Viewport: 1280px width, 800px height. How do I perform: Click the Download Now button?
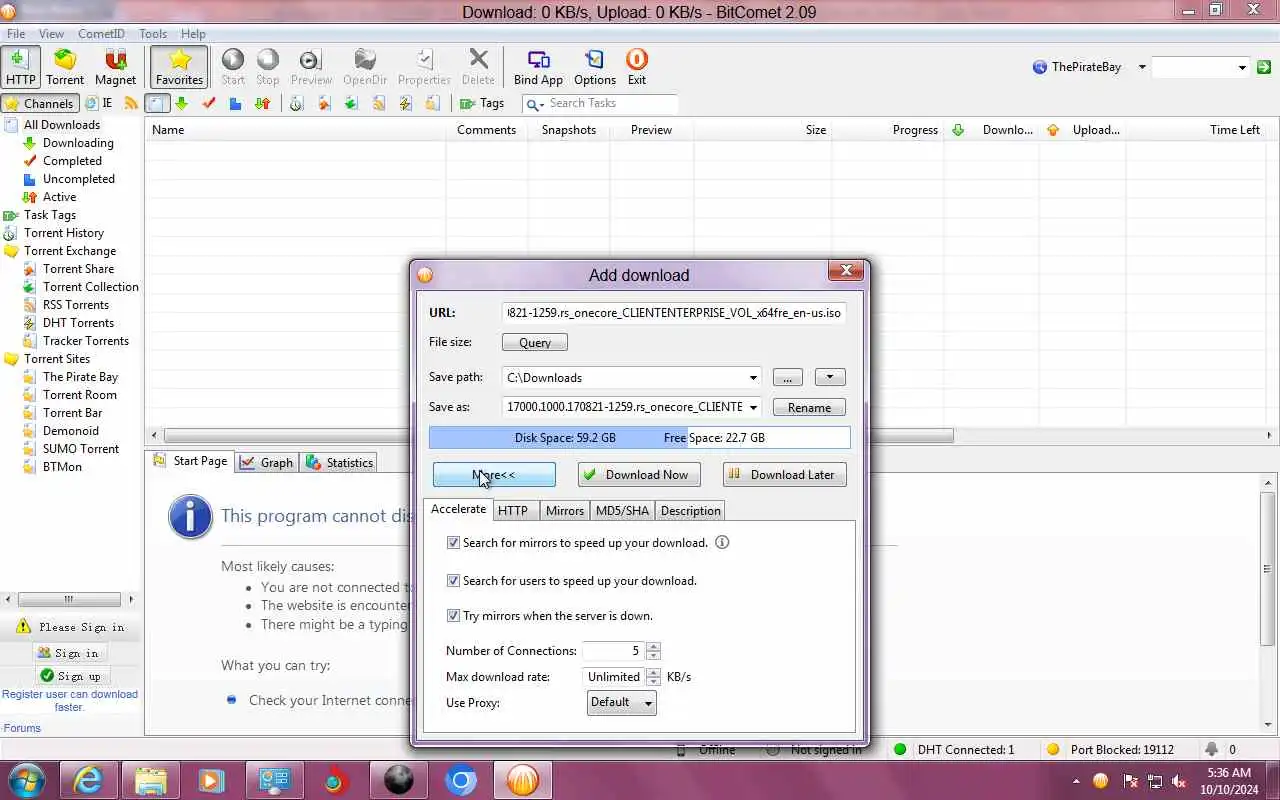click(x=639, y=474)
